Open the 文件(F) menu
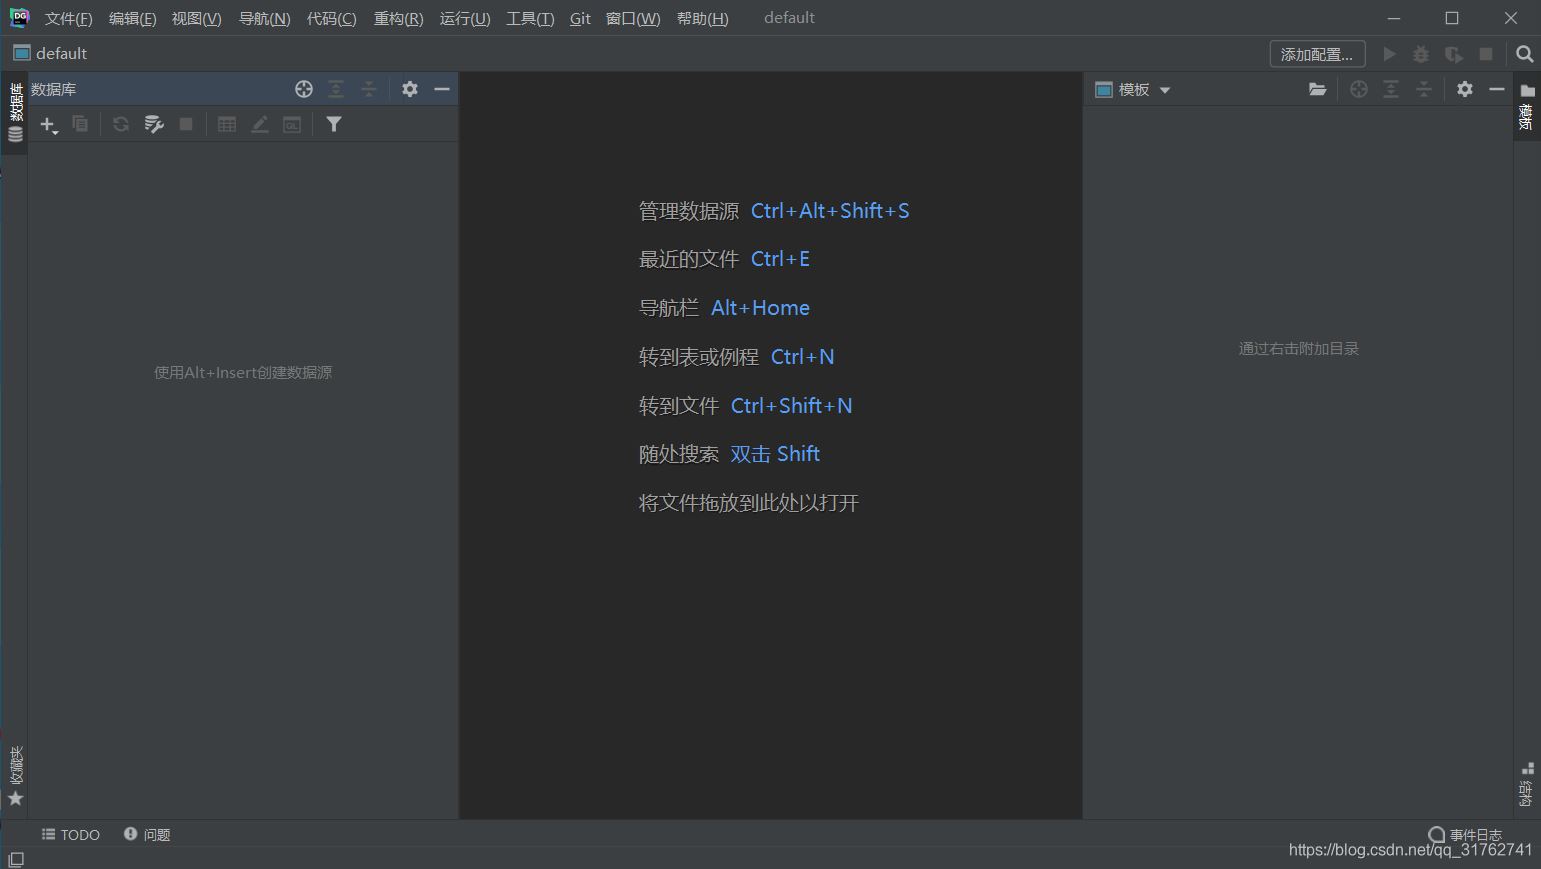This screenshot has width=1541, height=869. point(68,19)
